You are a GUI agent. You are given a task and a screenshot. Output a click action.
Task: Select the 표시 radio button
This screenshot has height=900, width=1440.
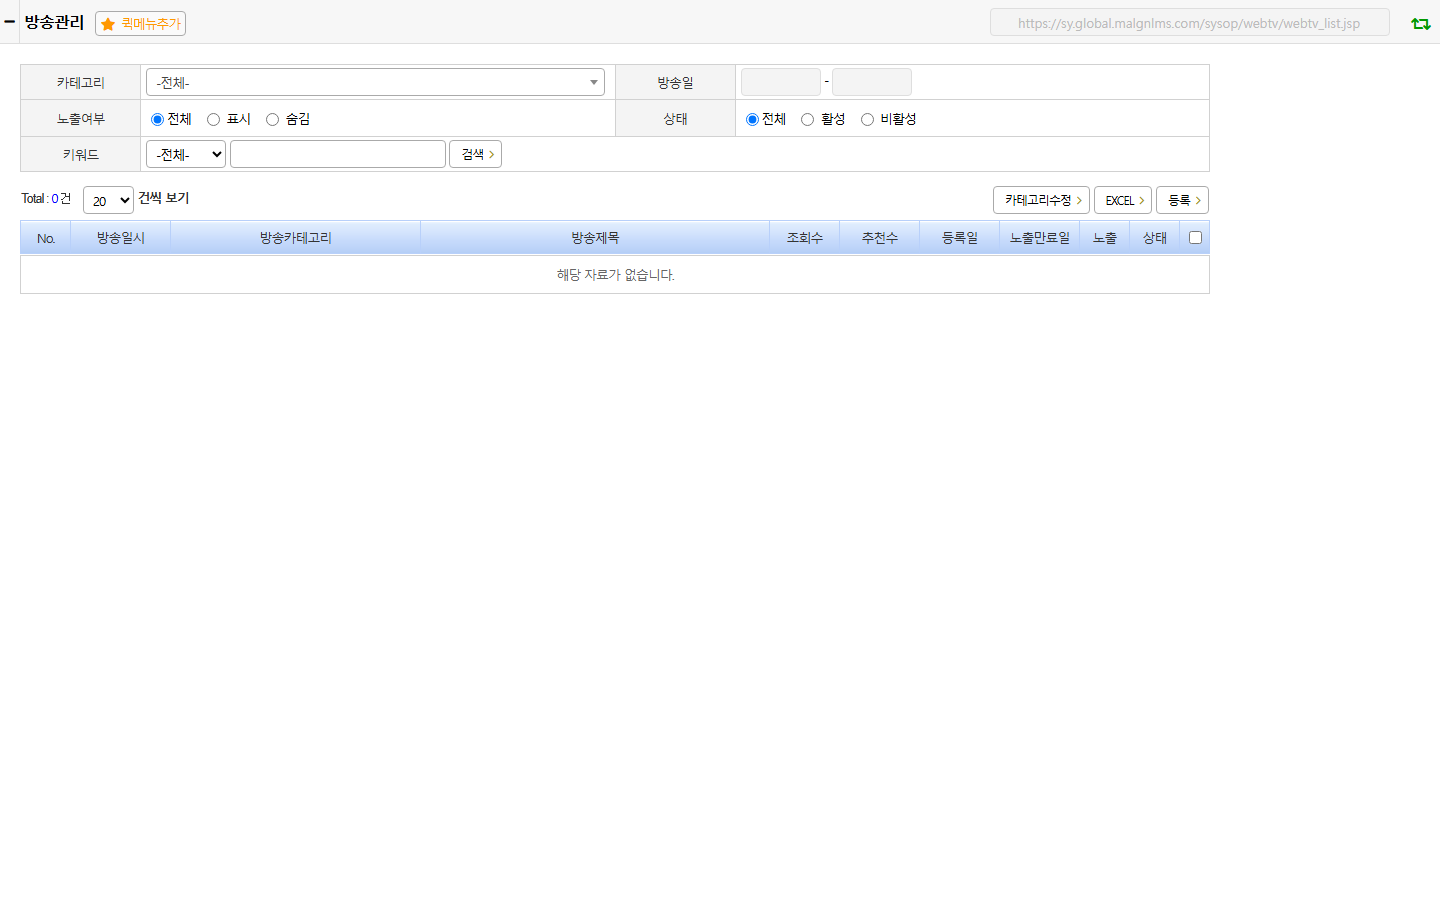(213, 119)
